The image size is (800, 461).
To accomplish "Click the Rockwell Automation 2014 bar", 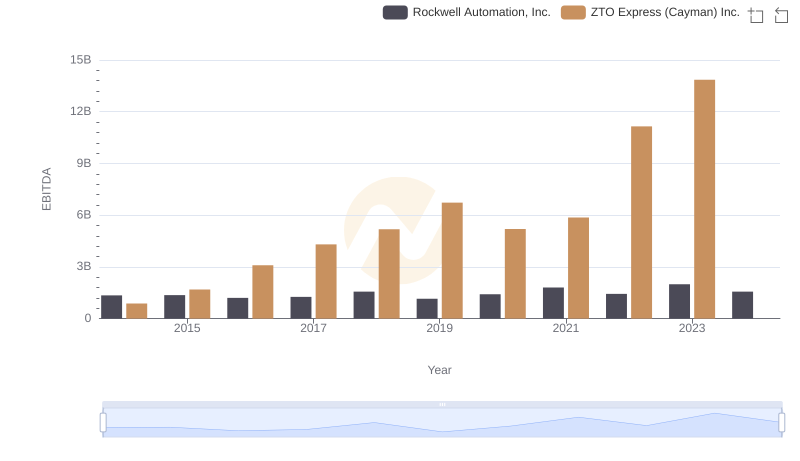I will [x=111, y=307].
